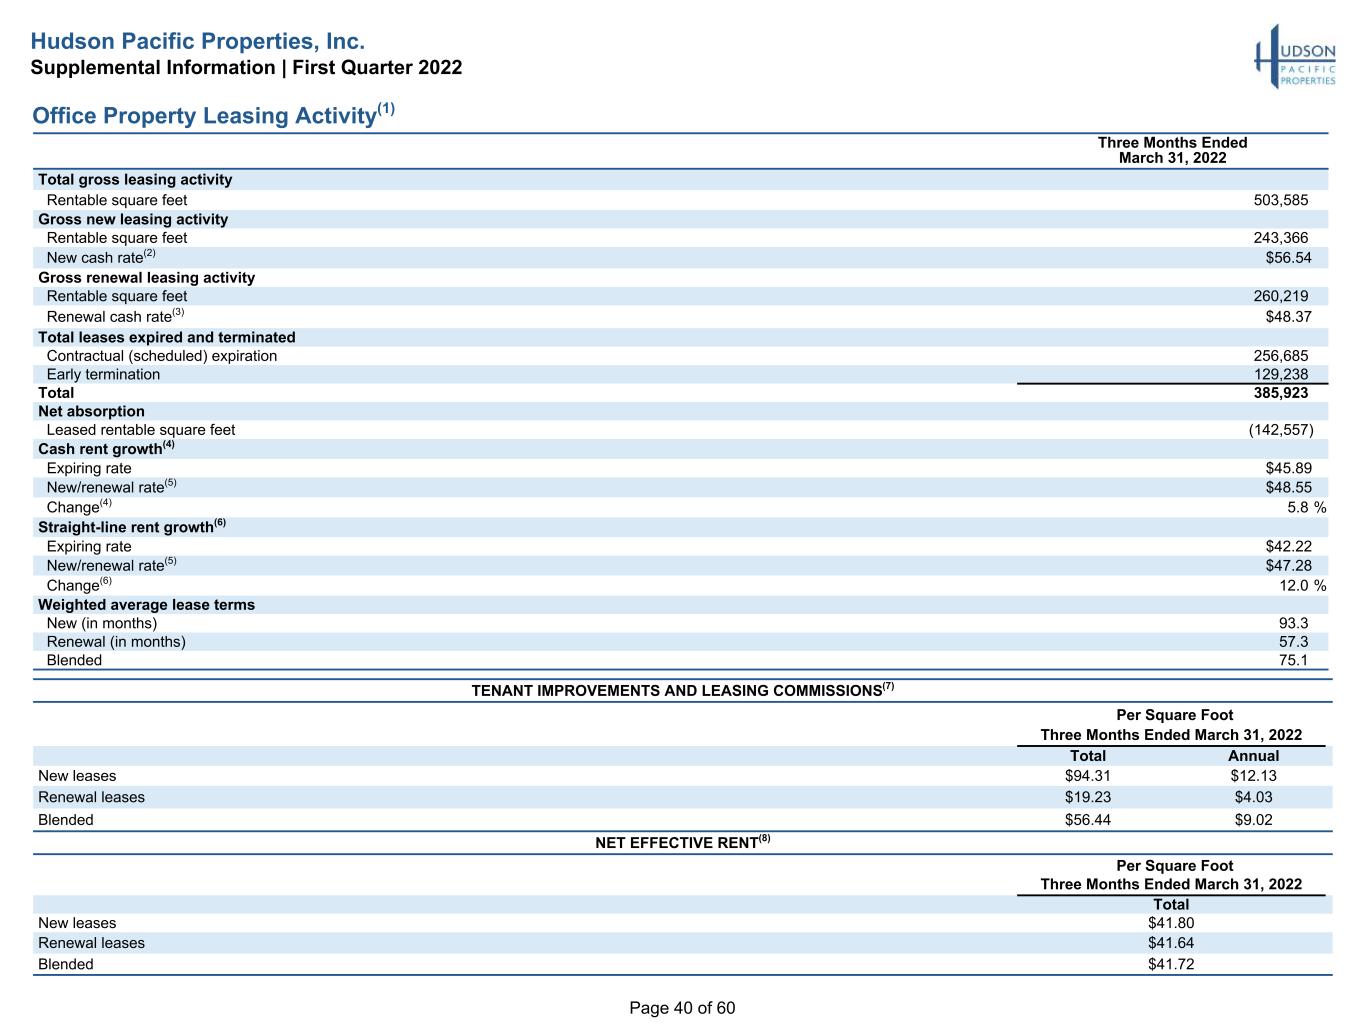
Task: Click the Cash rent growth heading
Action: [x=106, y=448]
